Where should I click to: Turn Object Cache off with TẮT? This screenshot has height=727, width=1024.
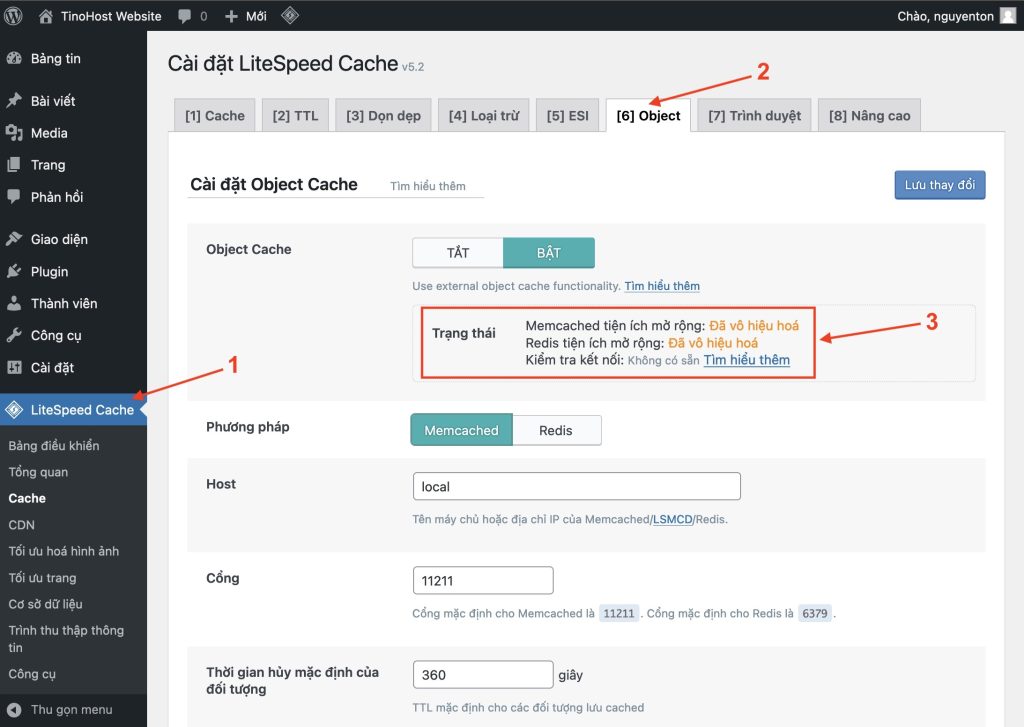[458, 253]
